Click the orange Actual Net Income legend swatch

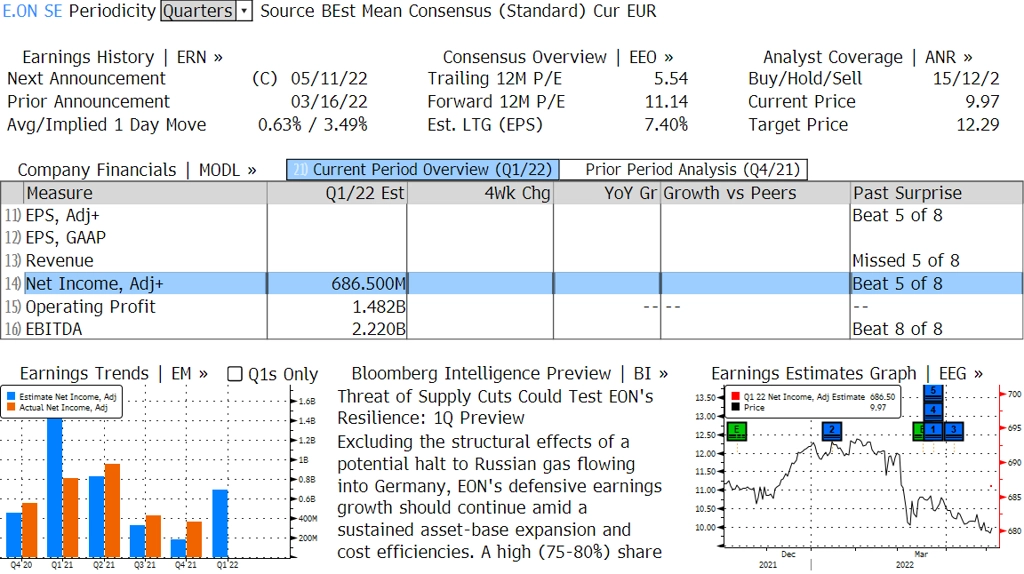[x=11, y=407]
